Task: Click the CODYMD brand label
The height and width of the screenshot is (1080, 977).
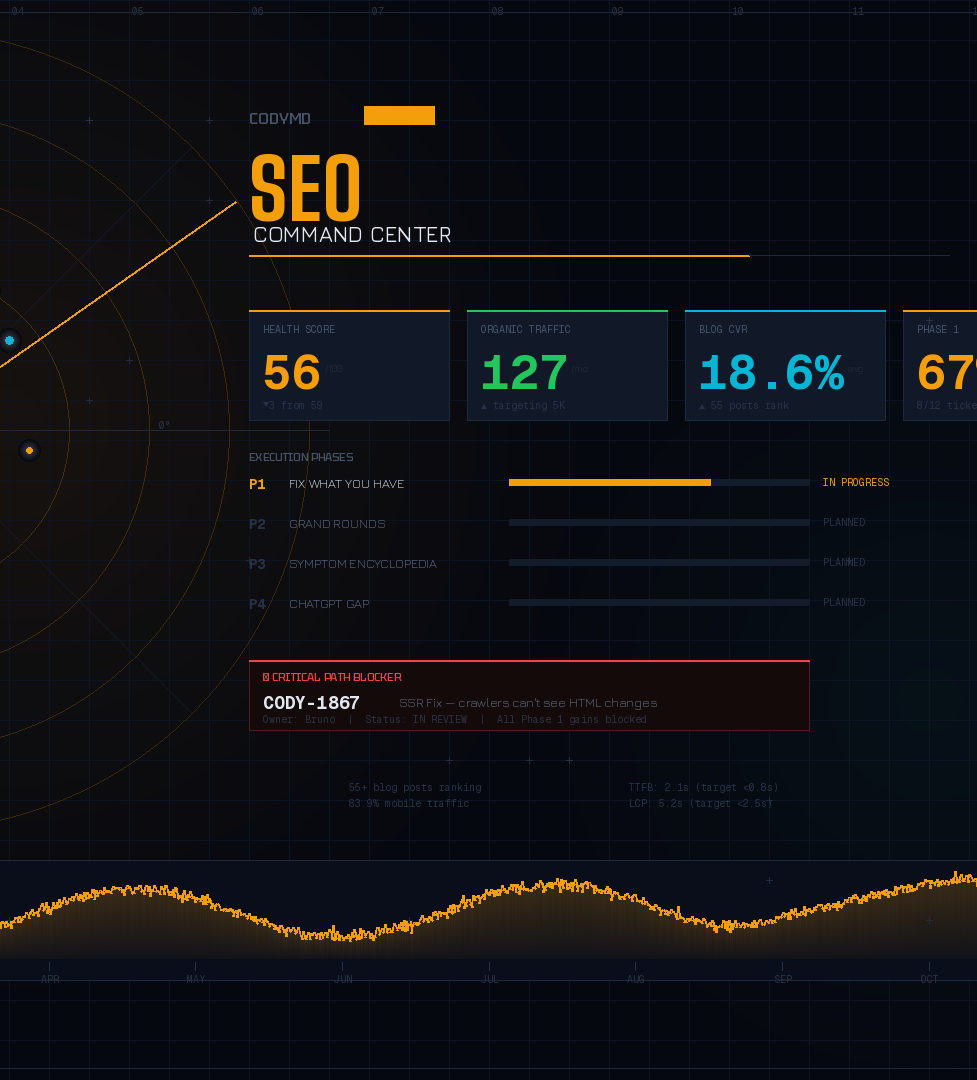Action: coord(280,119)
